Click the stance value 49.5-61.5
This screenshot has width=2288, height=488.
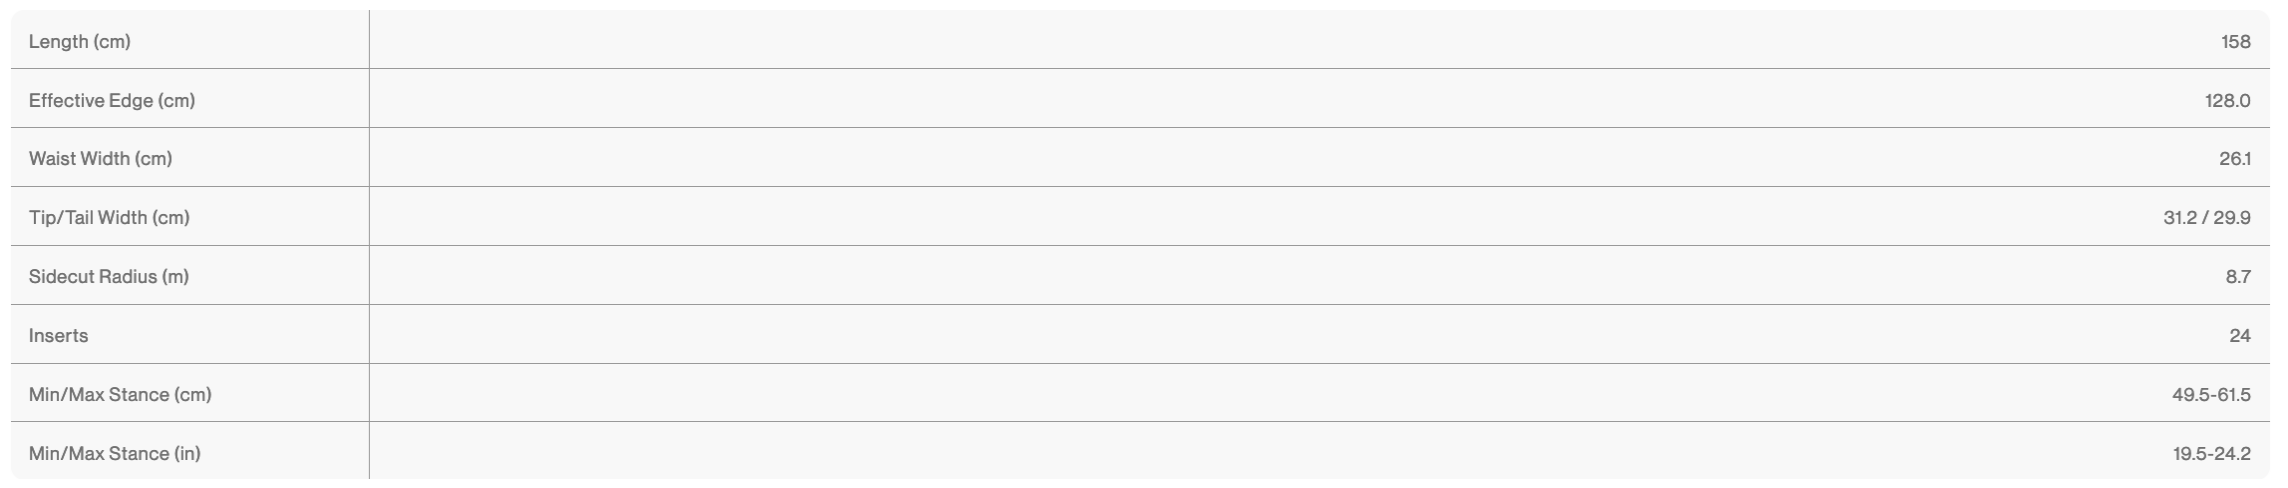coord(2210,395)
